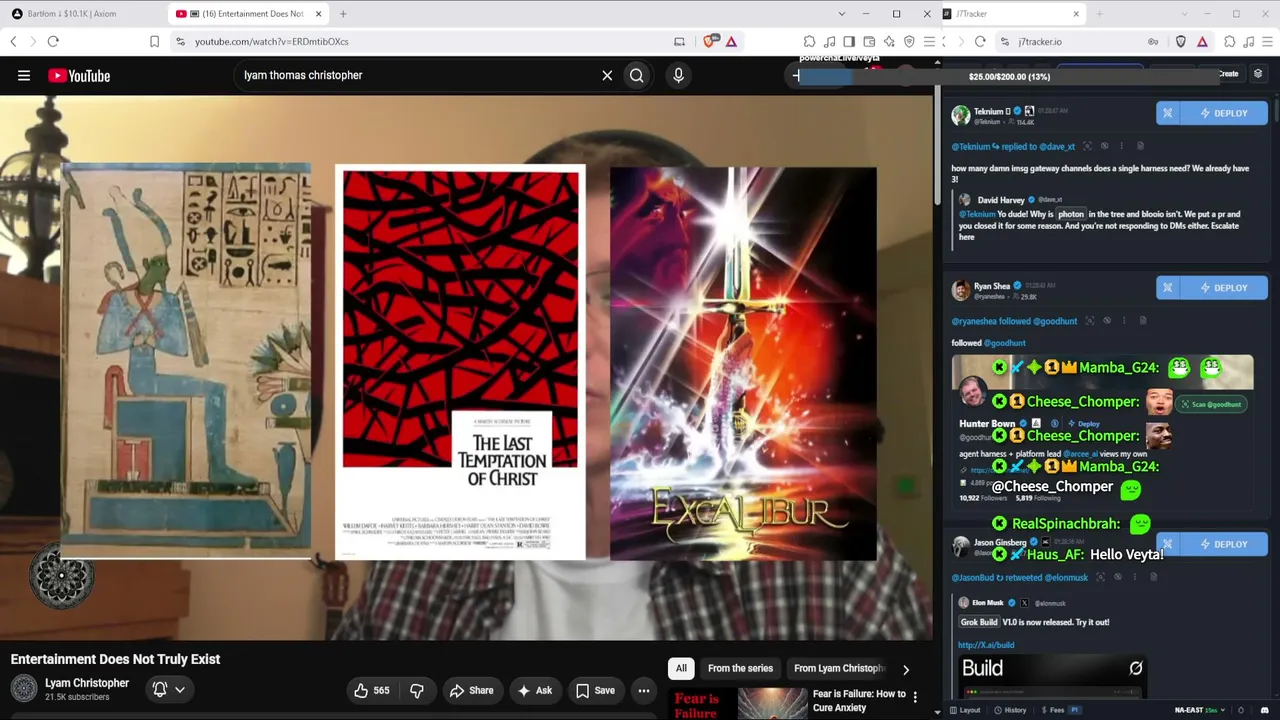Show next filter chips with right chevron
The image size is (1280, 720).
coord(906,669)
